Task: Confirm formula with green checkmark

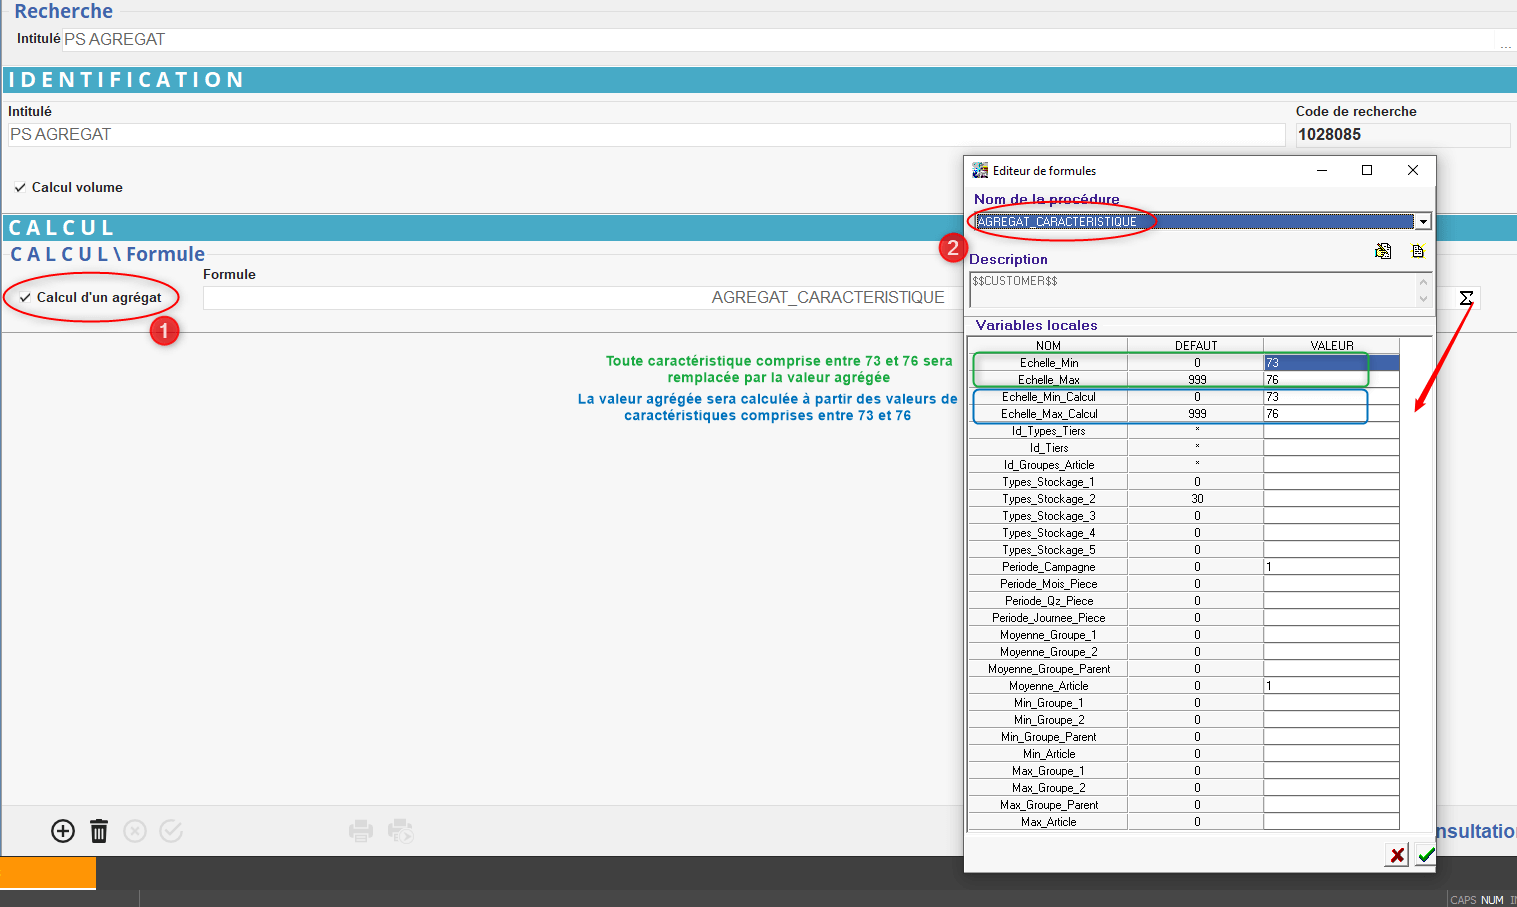Action: click(1425, 855)
